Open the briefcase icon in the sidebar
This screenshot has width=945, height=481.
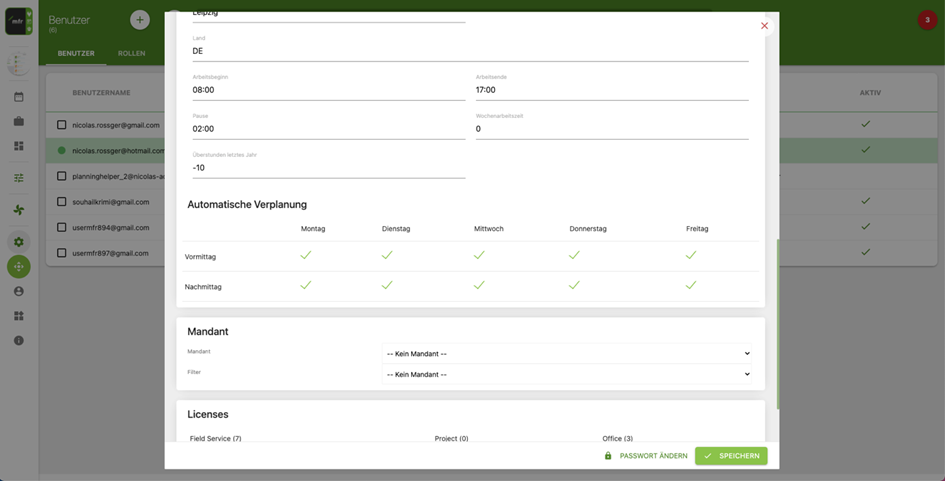[19, 121]
